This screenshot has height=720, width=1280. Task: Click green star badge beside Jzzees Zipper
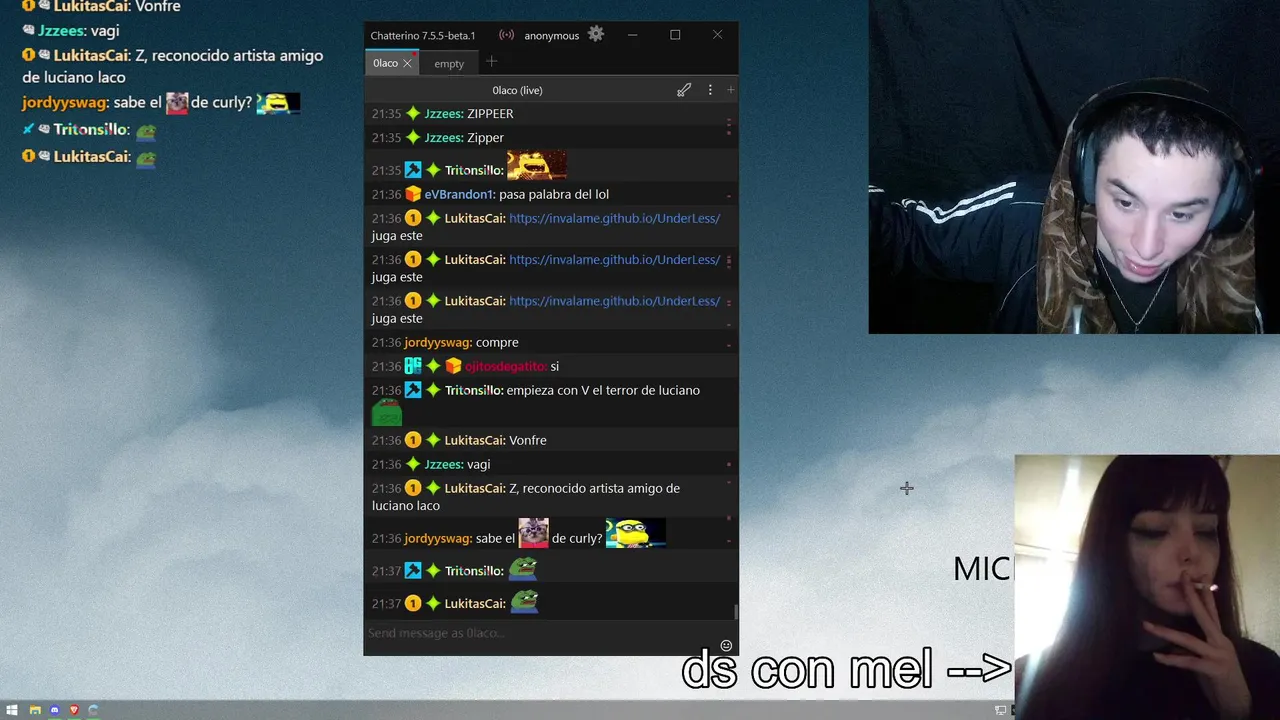[412, 138]
